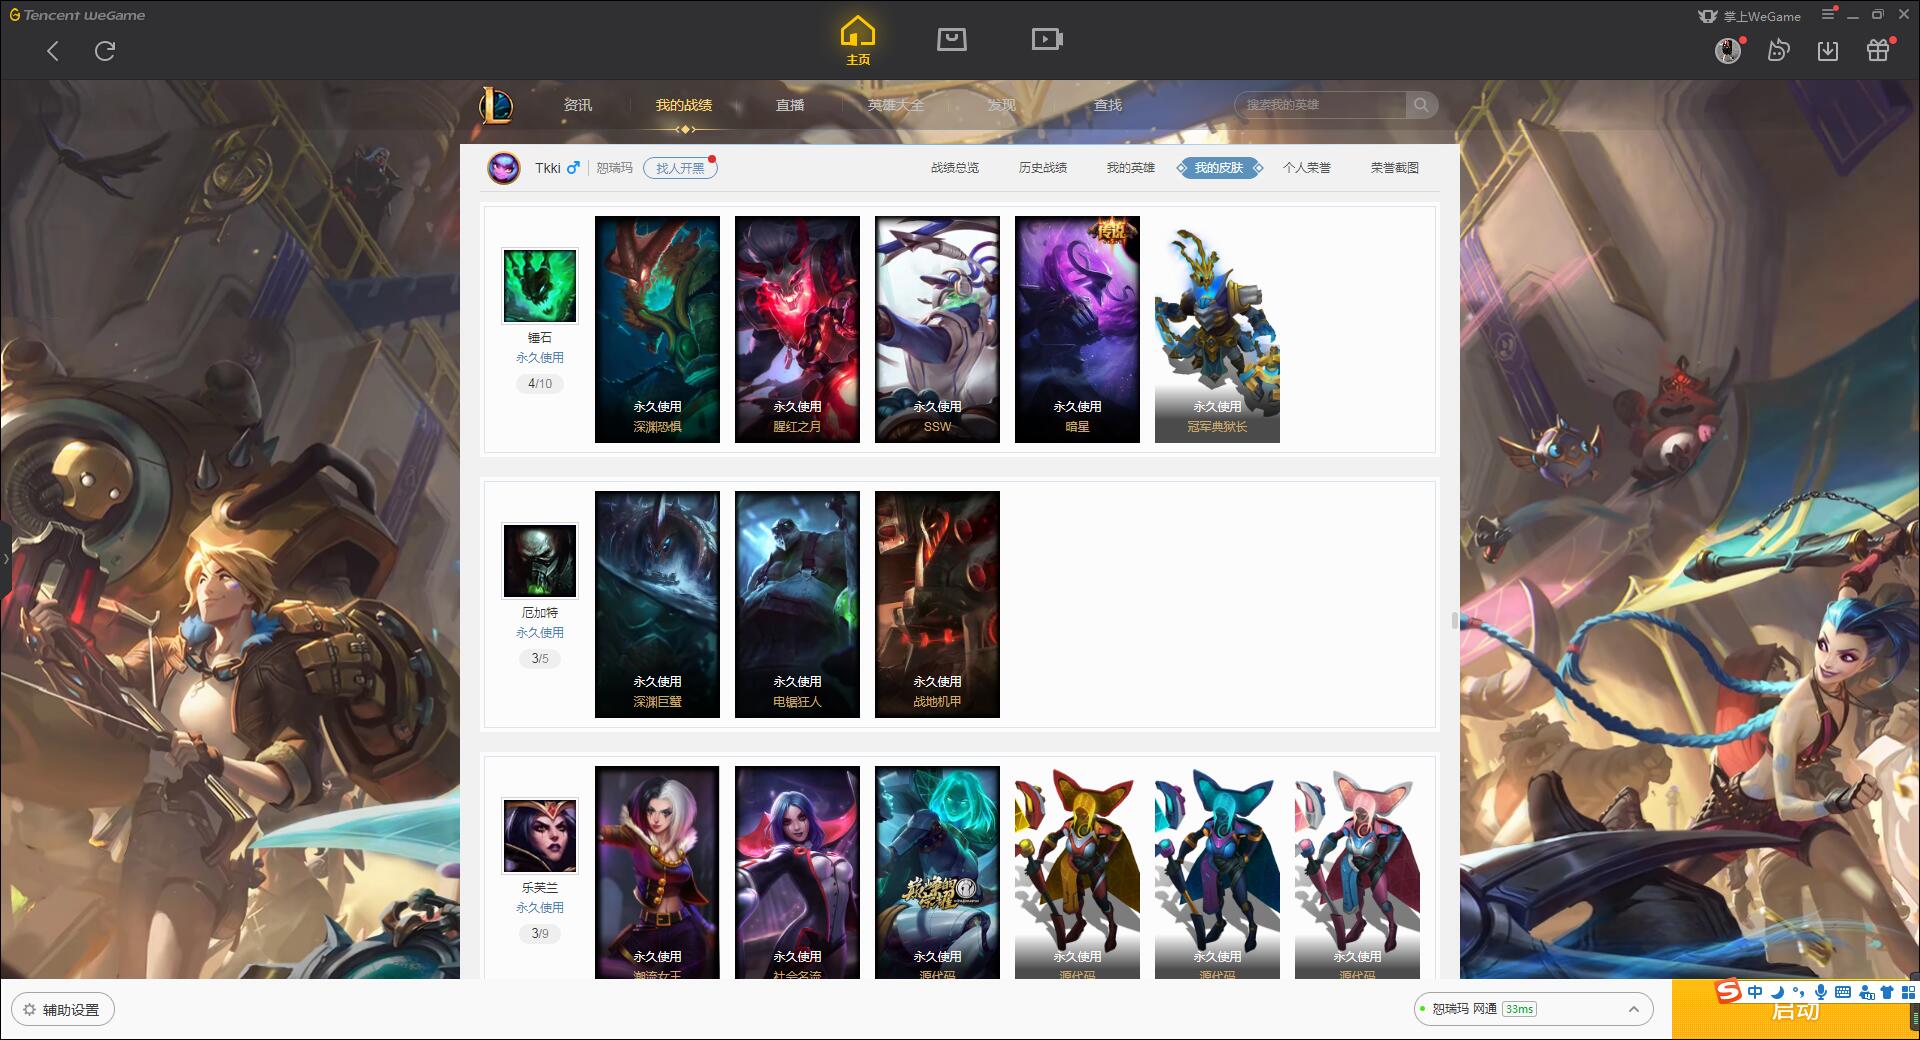
Task: Open the 深渊恐惧 Thresh skin card
Action: coord(657,329)
